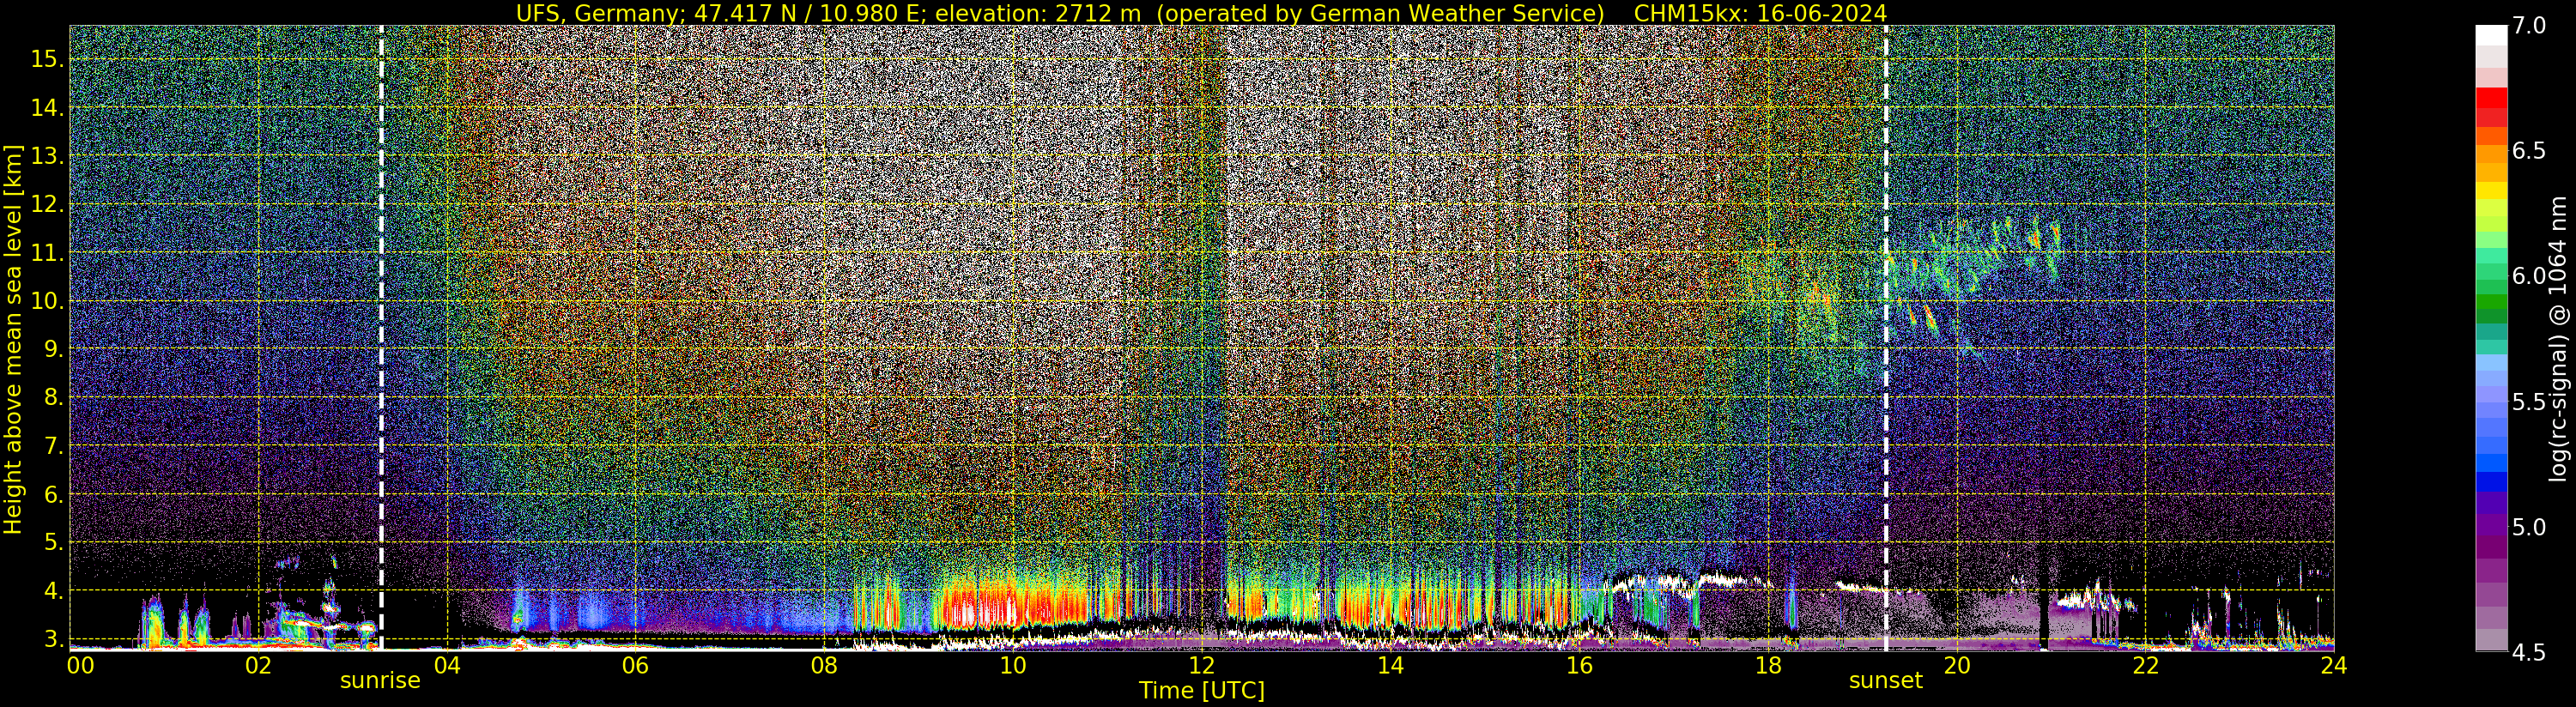Select the 10 km height tick label
The width and height of the screenshot is (2576, 707).
(x=46, y=301)
